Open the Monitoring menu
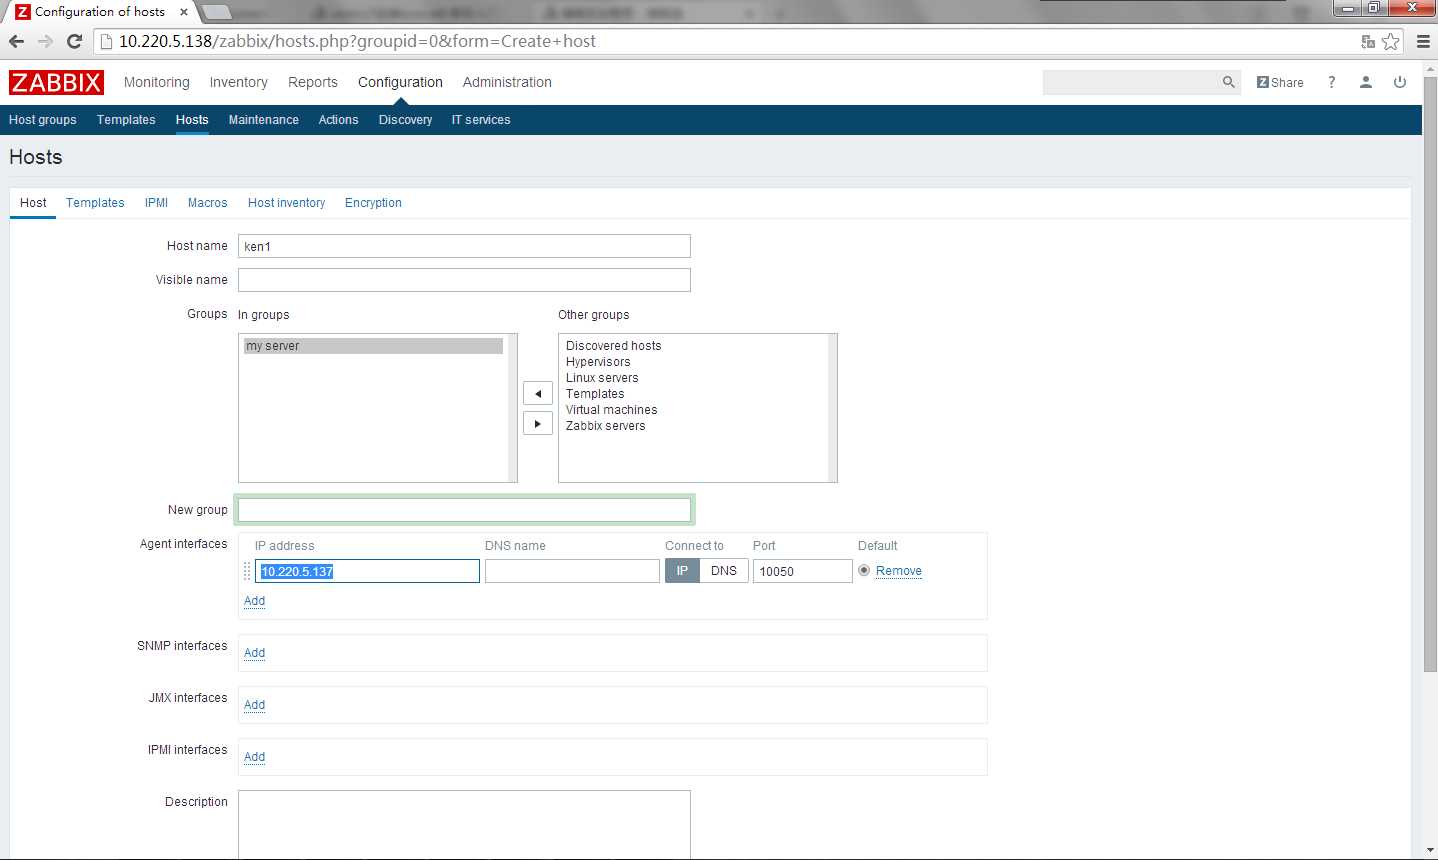 tap(157, 82)
